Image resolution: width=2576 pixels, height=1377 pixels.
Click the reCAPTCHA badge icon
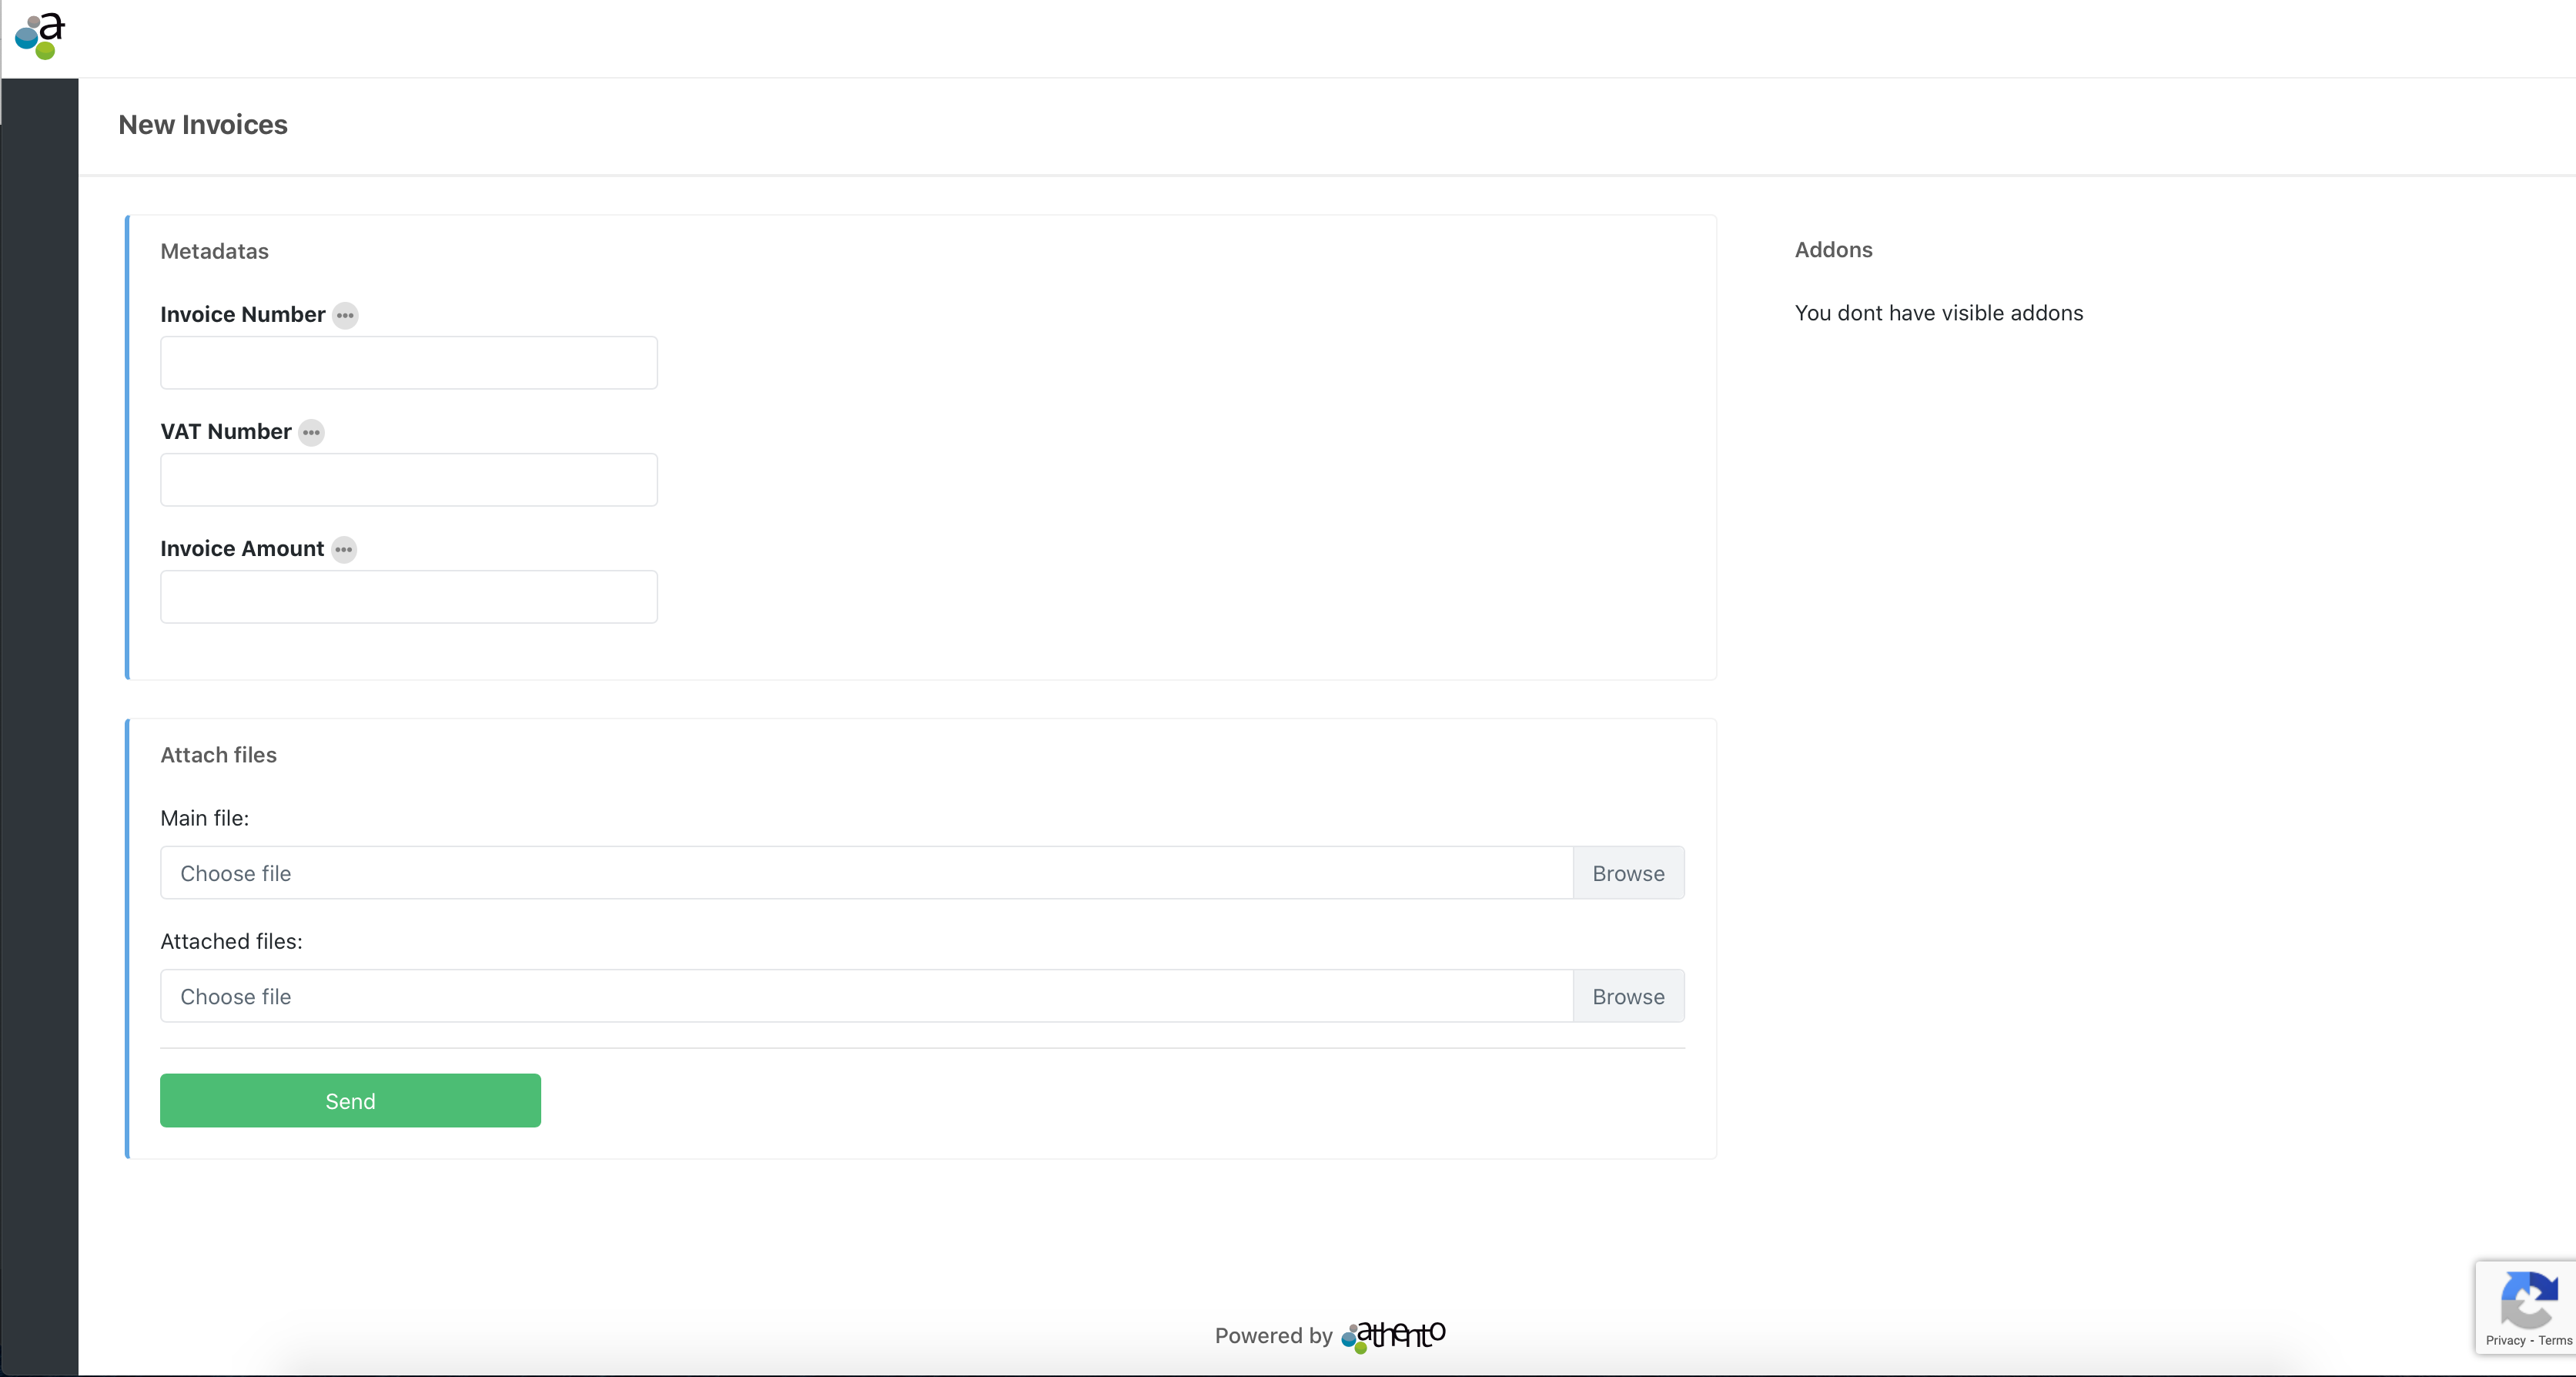(2528, 1299)
